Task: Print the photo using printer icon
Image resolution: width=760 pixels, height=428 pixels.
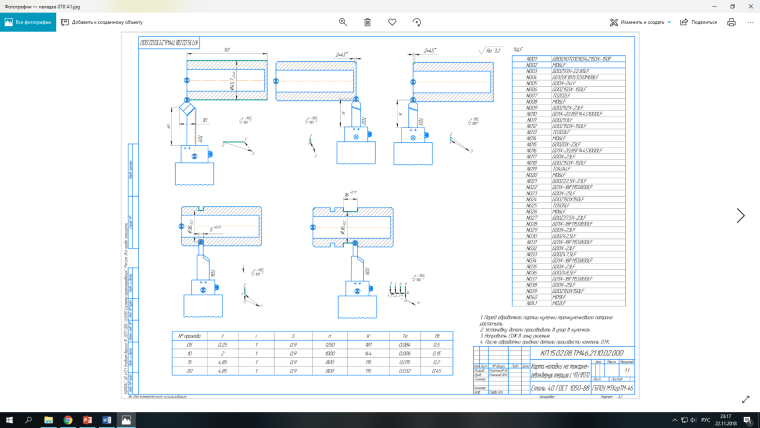Action: (x=731, y=22)
